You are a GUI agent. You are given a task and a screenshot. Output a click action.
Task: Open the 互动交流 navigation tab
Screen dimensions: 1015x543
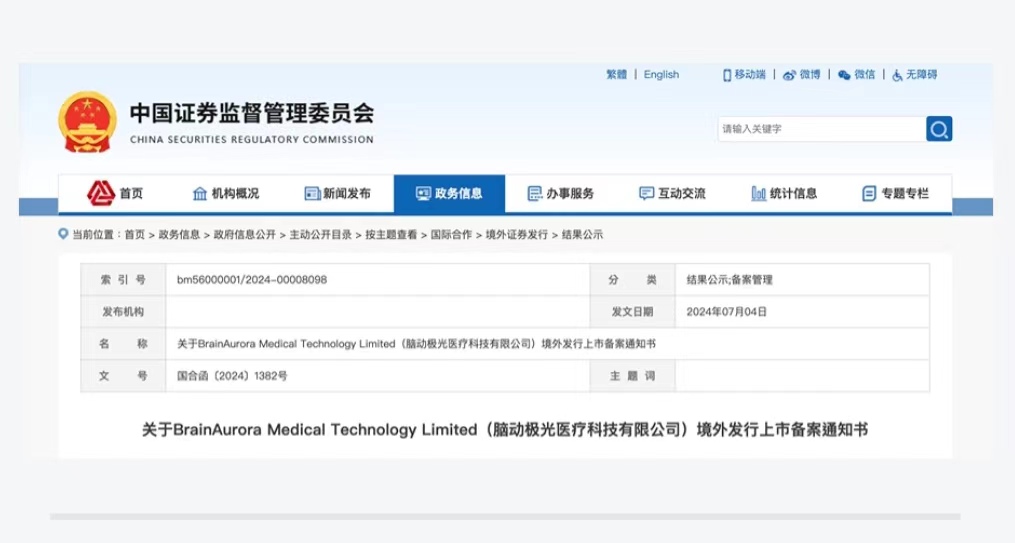click(672, 194)
